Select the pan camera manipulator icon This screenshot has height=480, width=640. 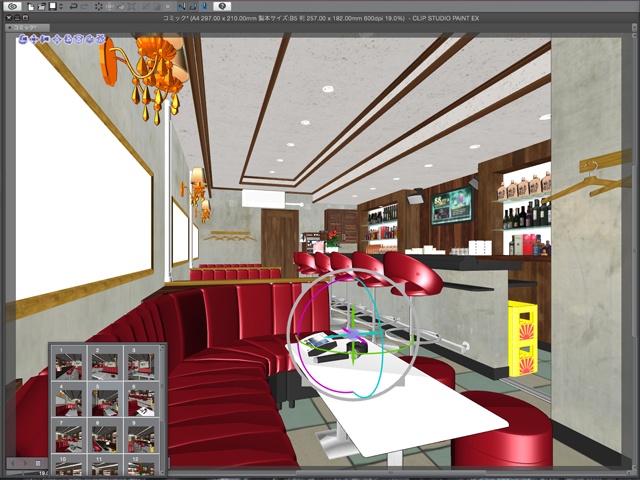(x=34, y=39)
